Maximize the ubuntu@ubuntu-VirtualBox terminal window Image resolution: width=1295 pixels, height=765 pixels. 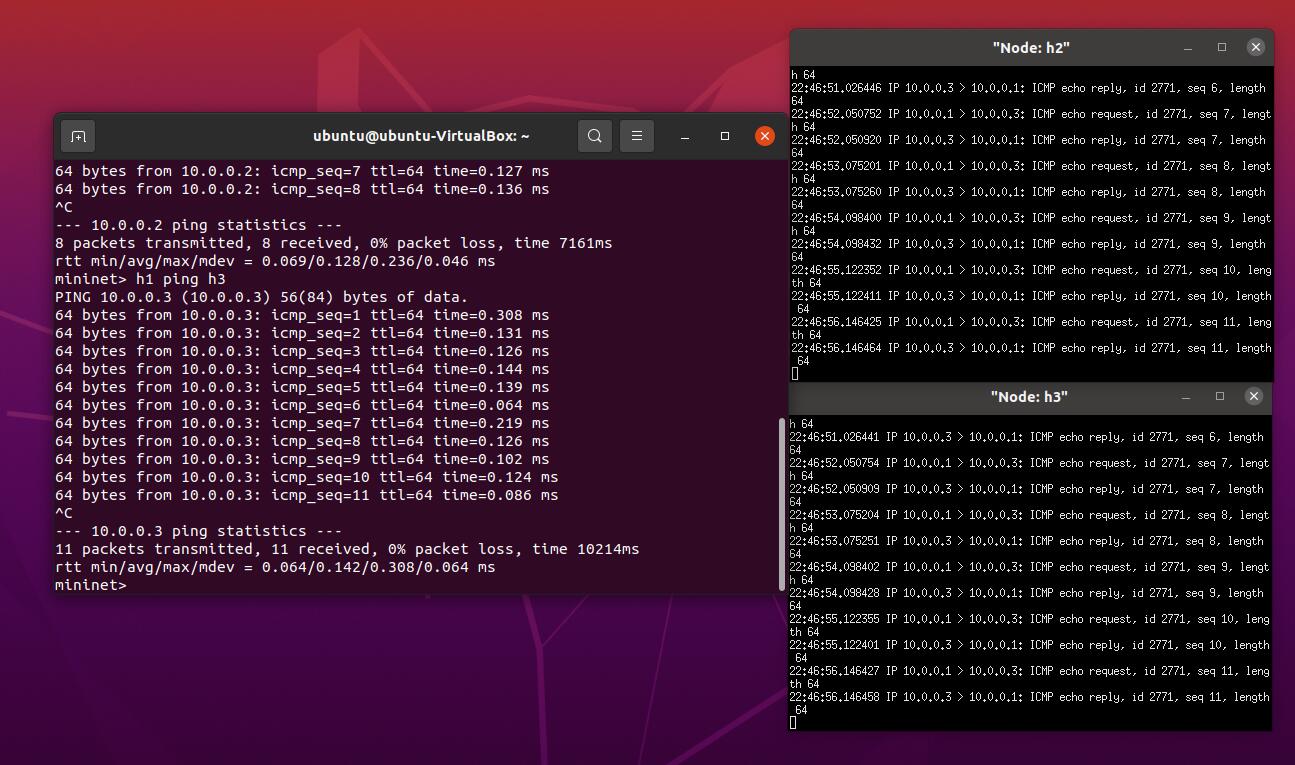(x=725, y=136)
